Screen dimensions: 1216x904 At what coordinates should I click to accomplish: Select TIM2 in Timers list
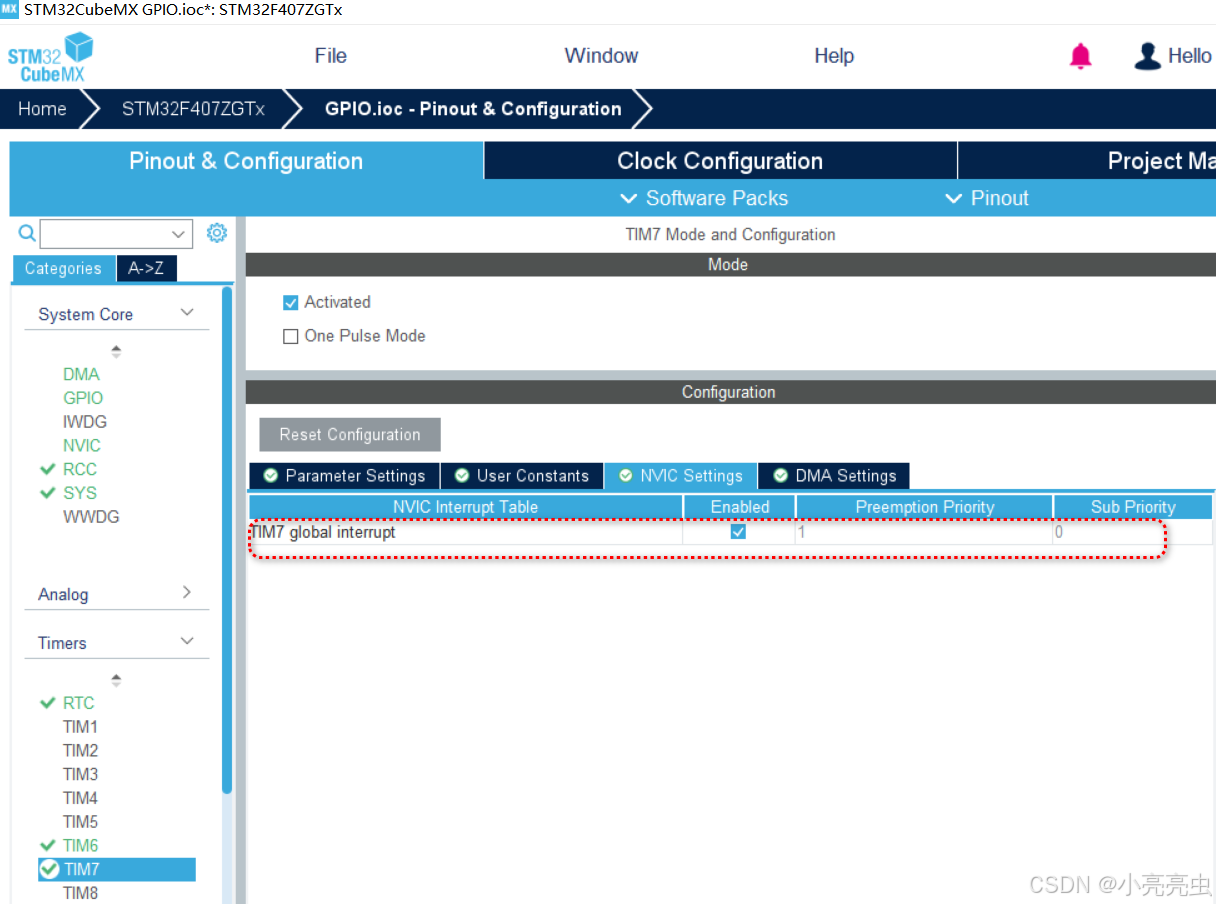point(80,750)
